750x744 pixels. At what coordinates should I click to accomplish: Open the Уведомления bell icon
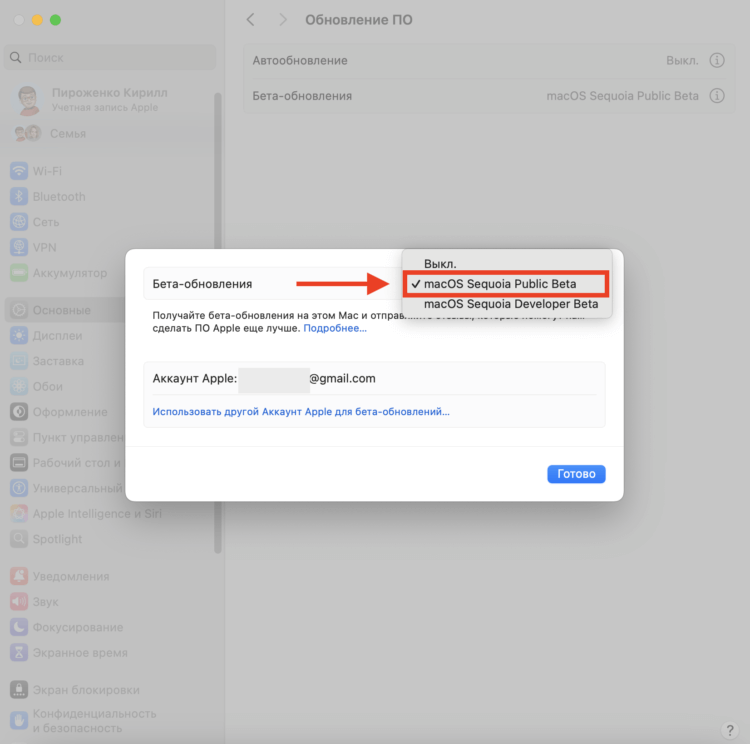tap(19, 576)
